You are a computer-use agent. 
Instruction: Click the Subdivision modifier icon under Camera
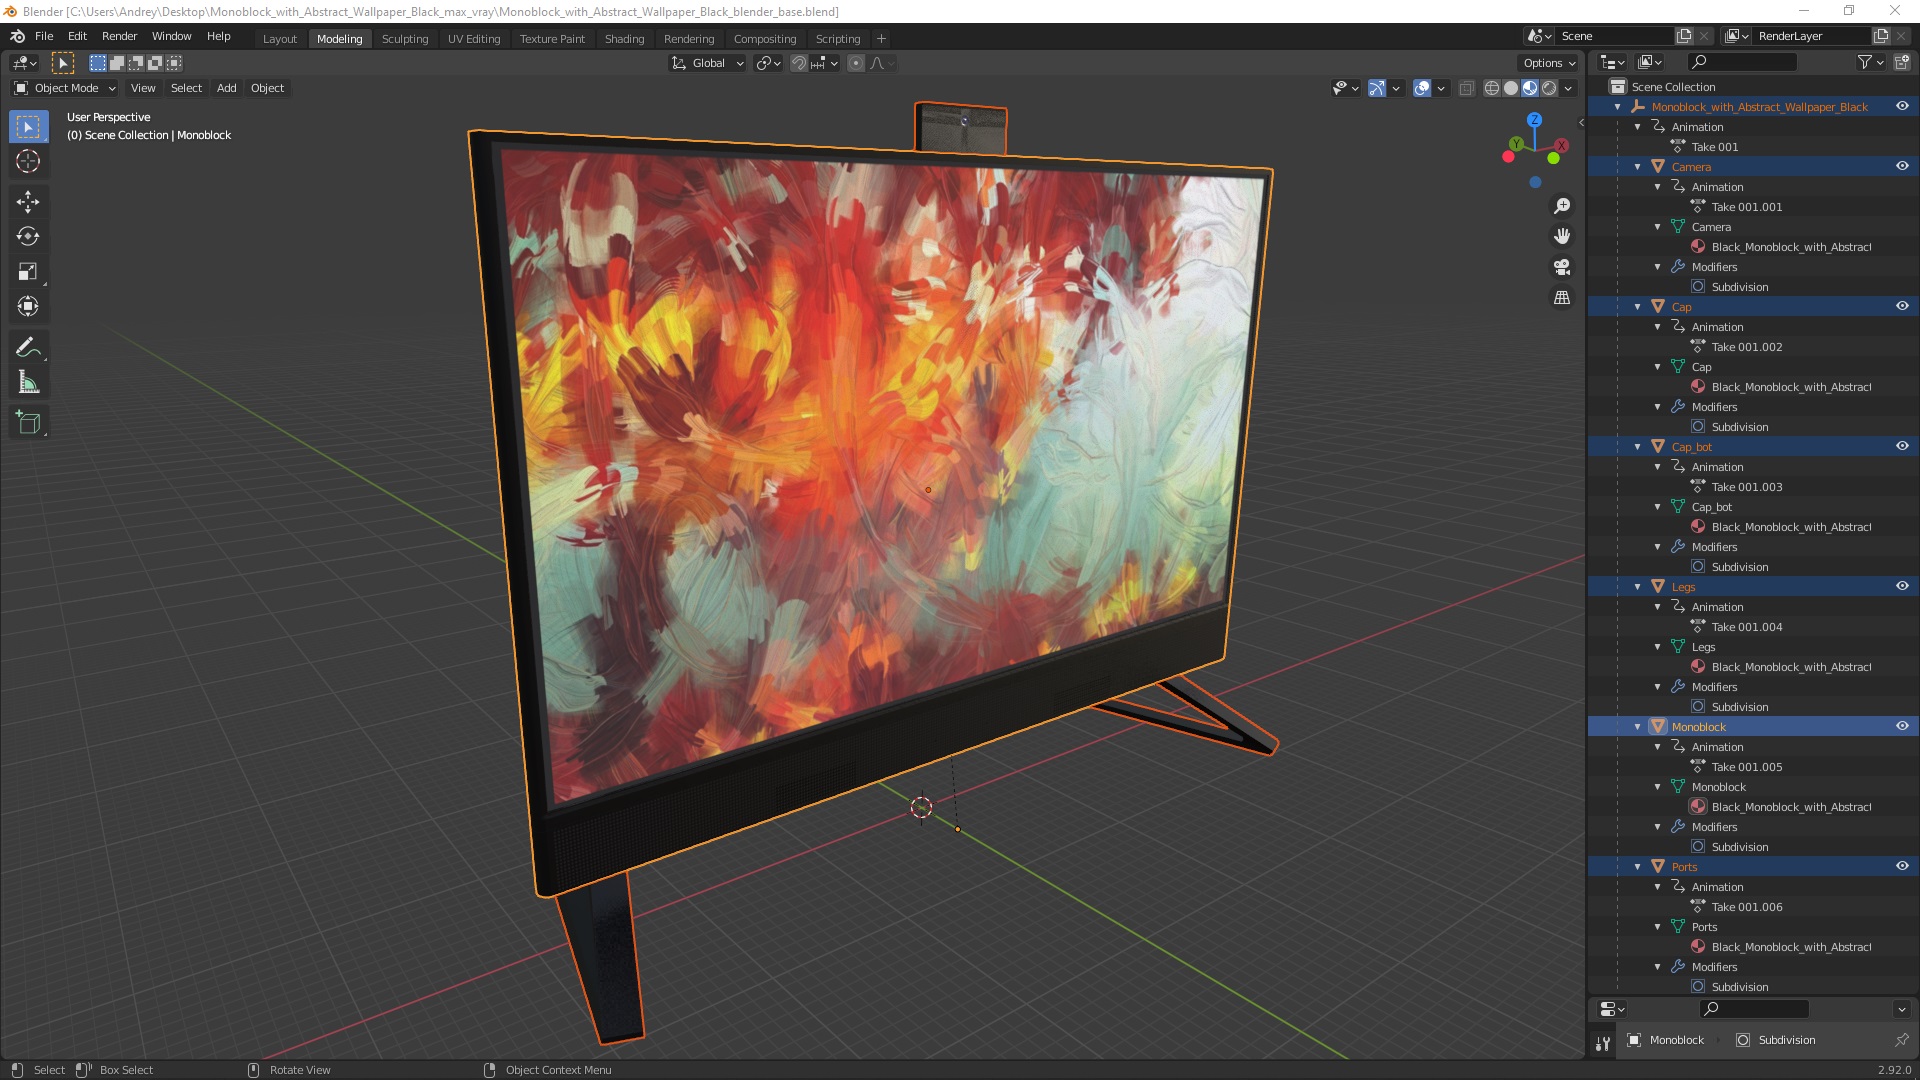(1698, 287)
